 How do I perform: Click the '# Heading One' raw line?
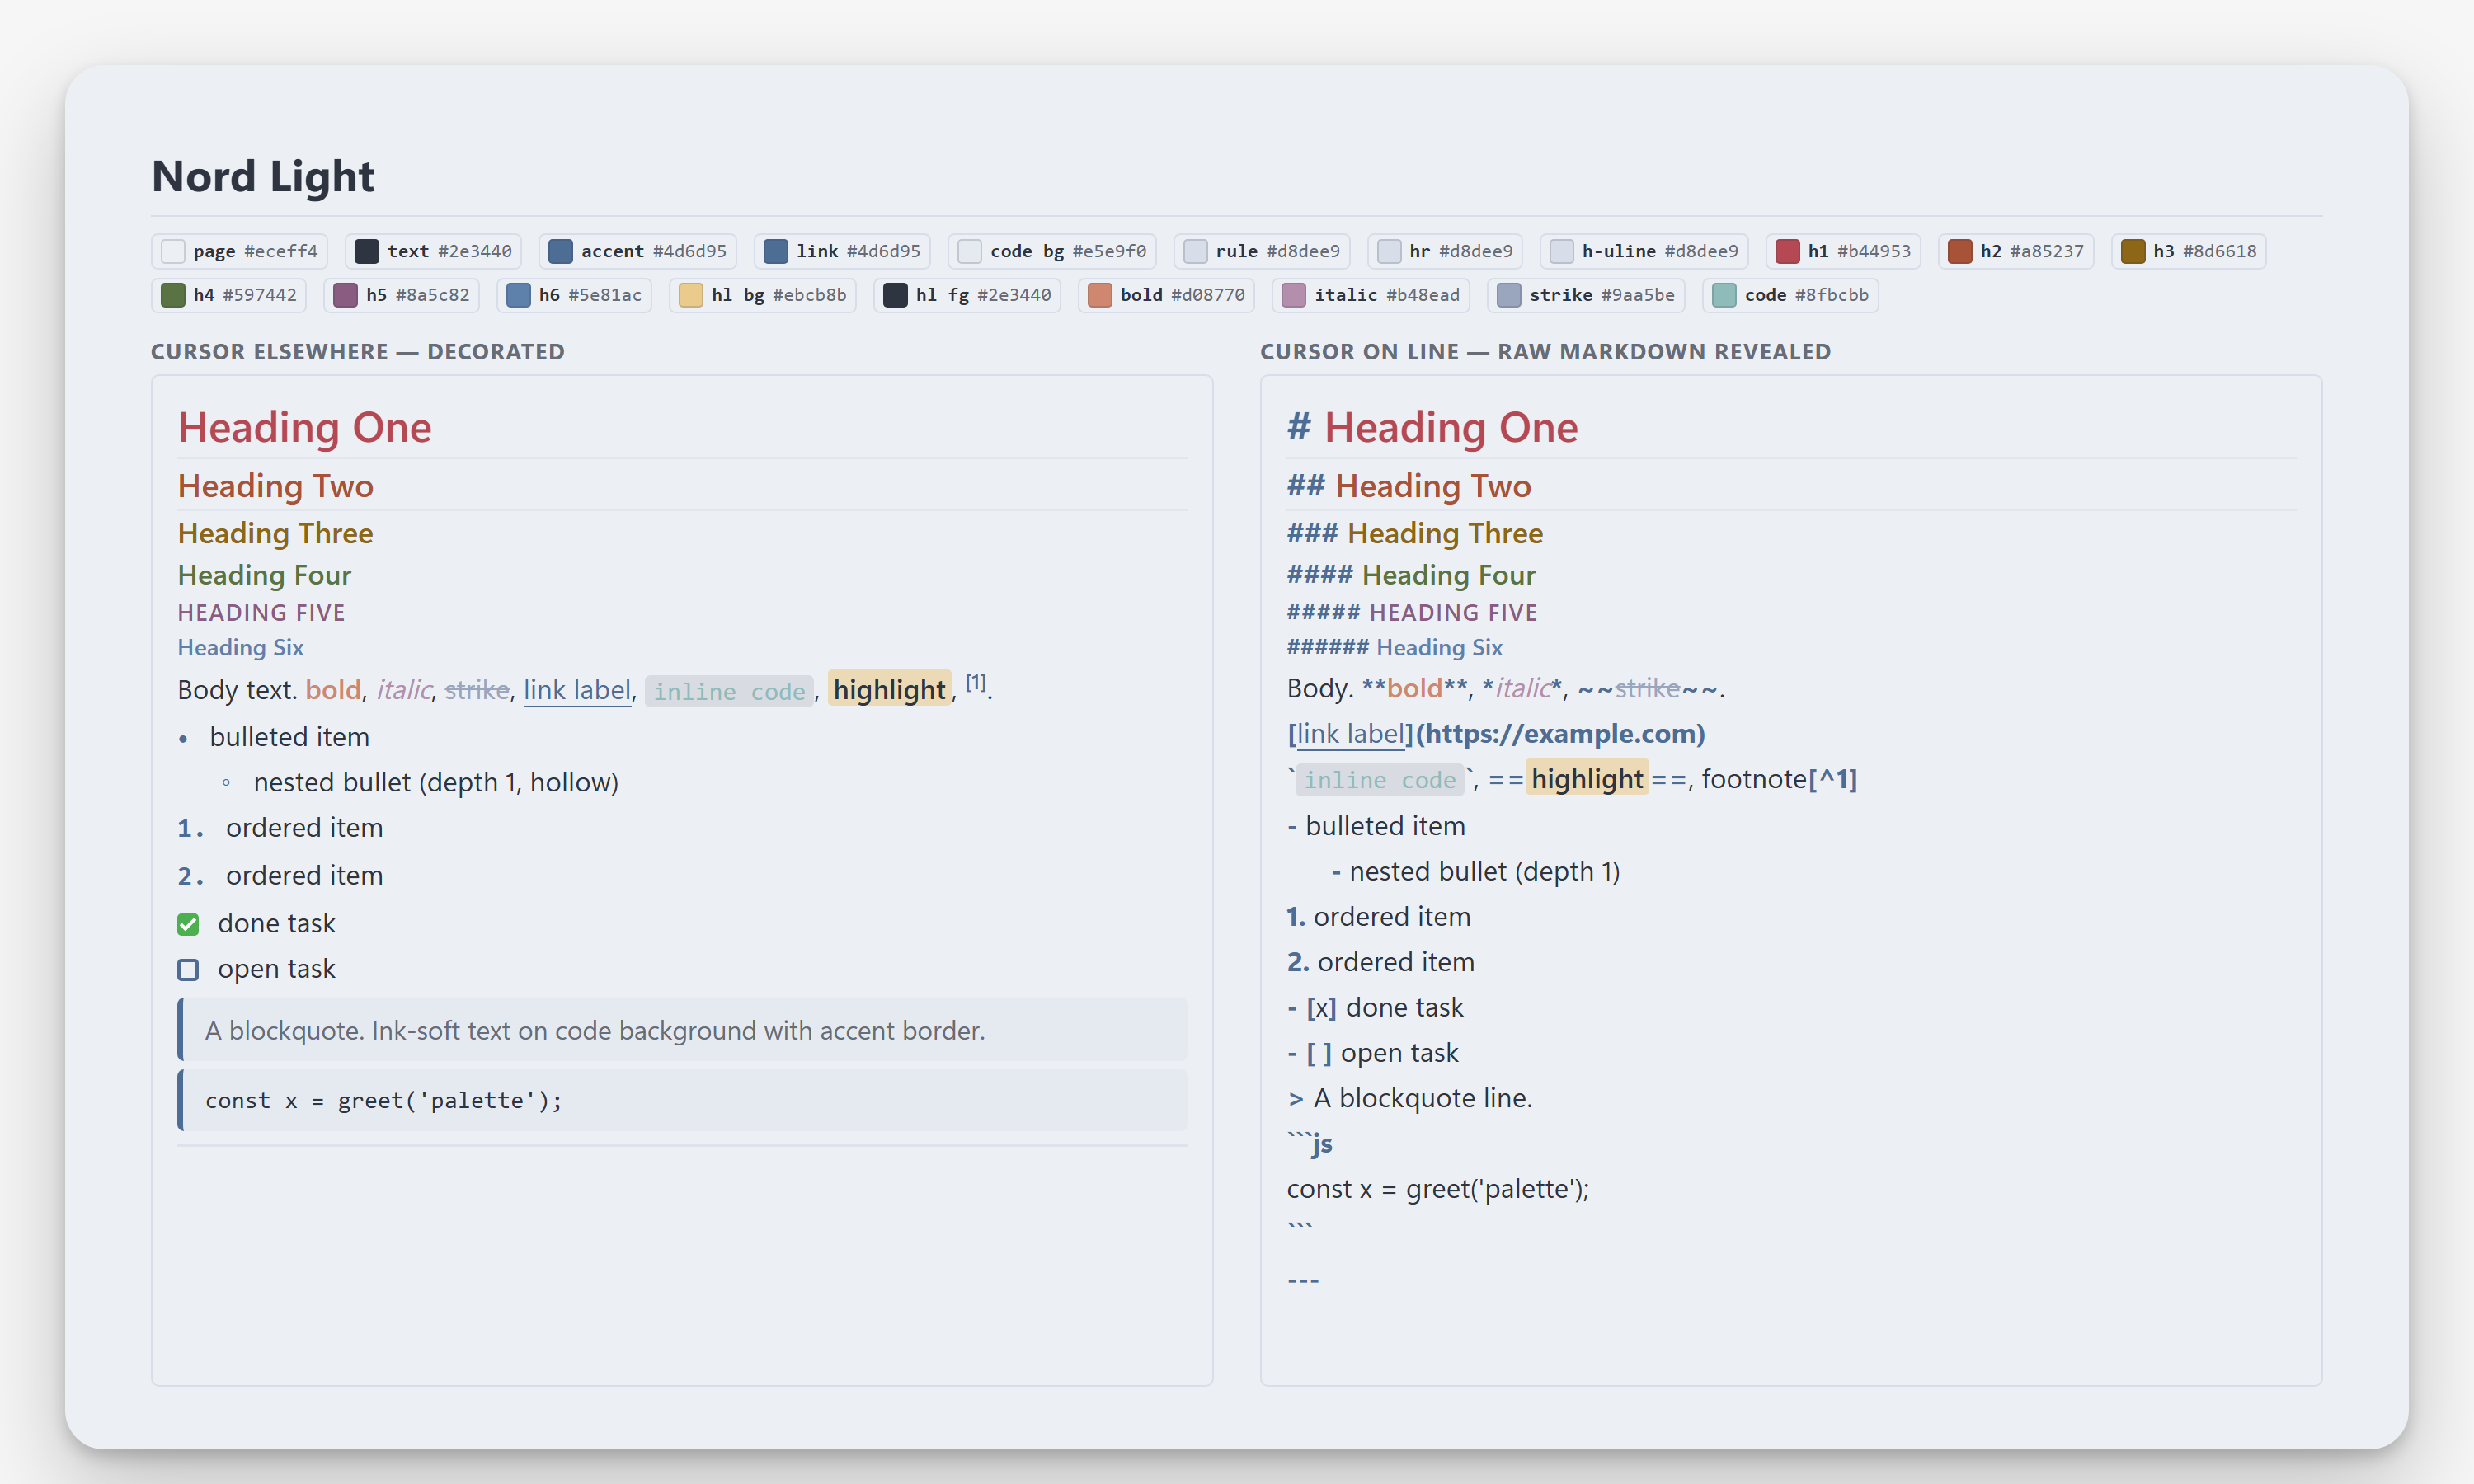1433,428
